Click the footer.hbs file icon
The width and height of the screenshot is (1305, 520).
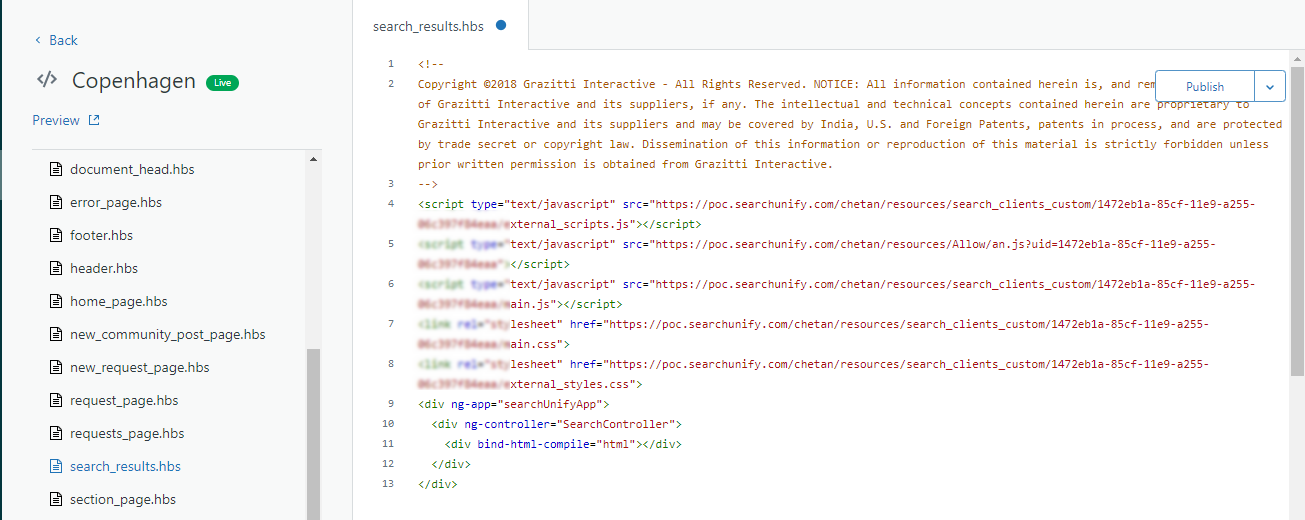(56, 235)
